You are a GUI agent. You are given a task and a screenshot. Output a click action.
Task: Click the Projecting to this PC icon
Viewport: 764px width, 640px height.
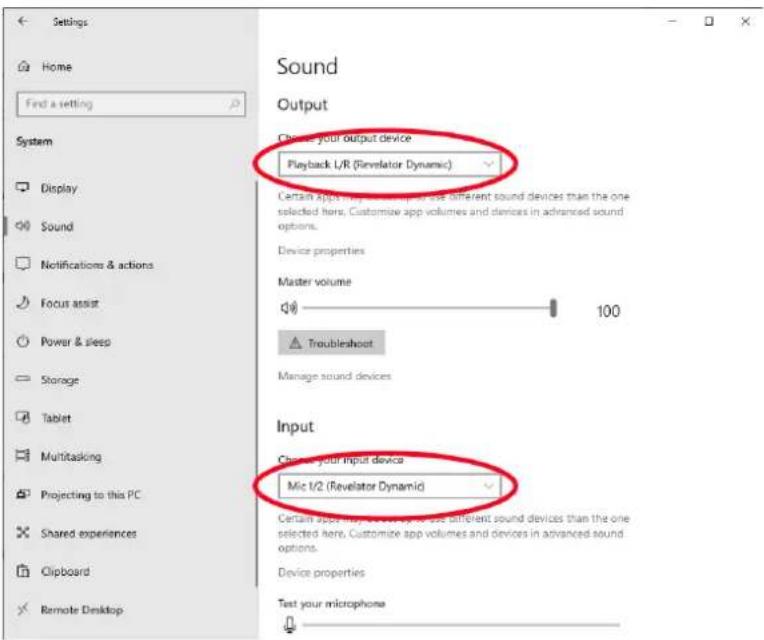pyautogui.click(x=23, y=494)
